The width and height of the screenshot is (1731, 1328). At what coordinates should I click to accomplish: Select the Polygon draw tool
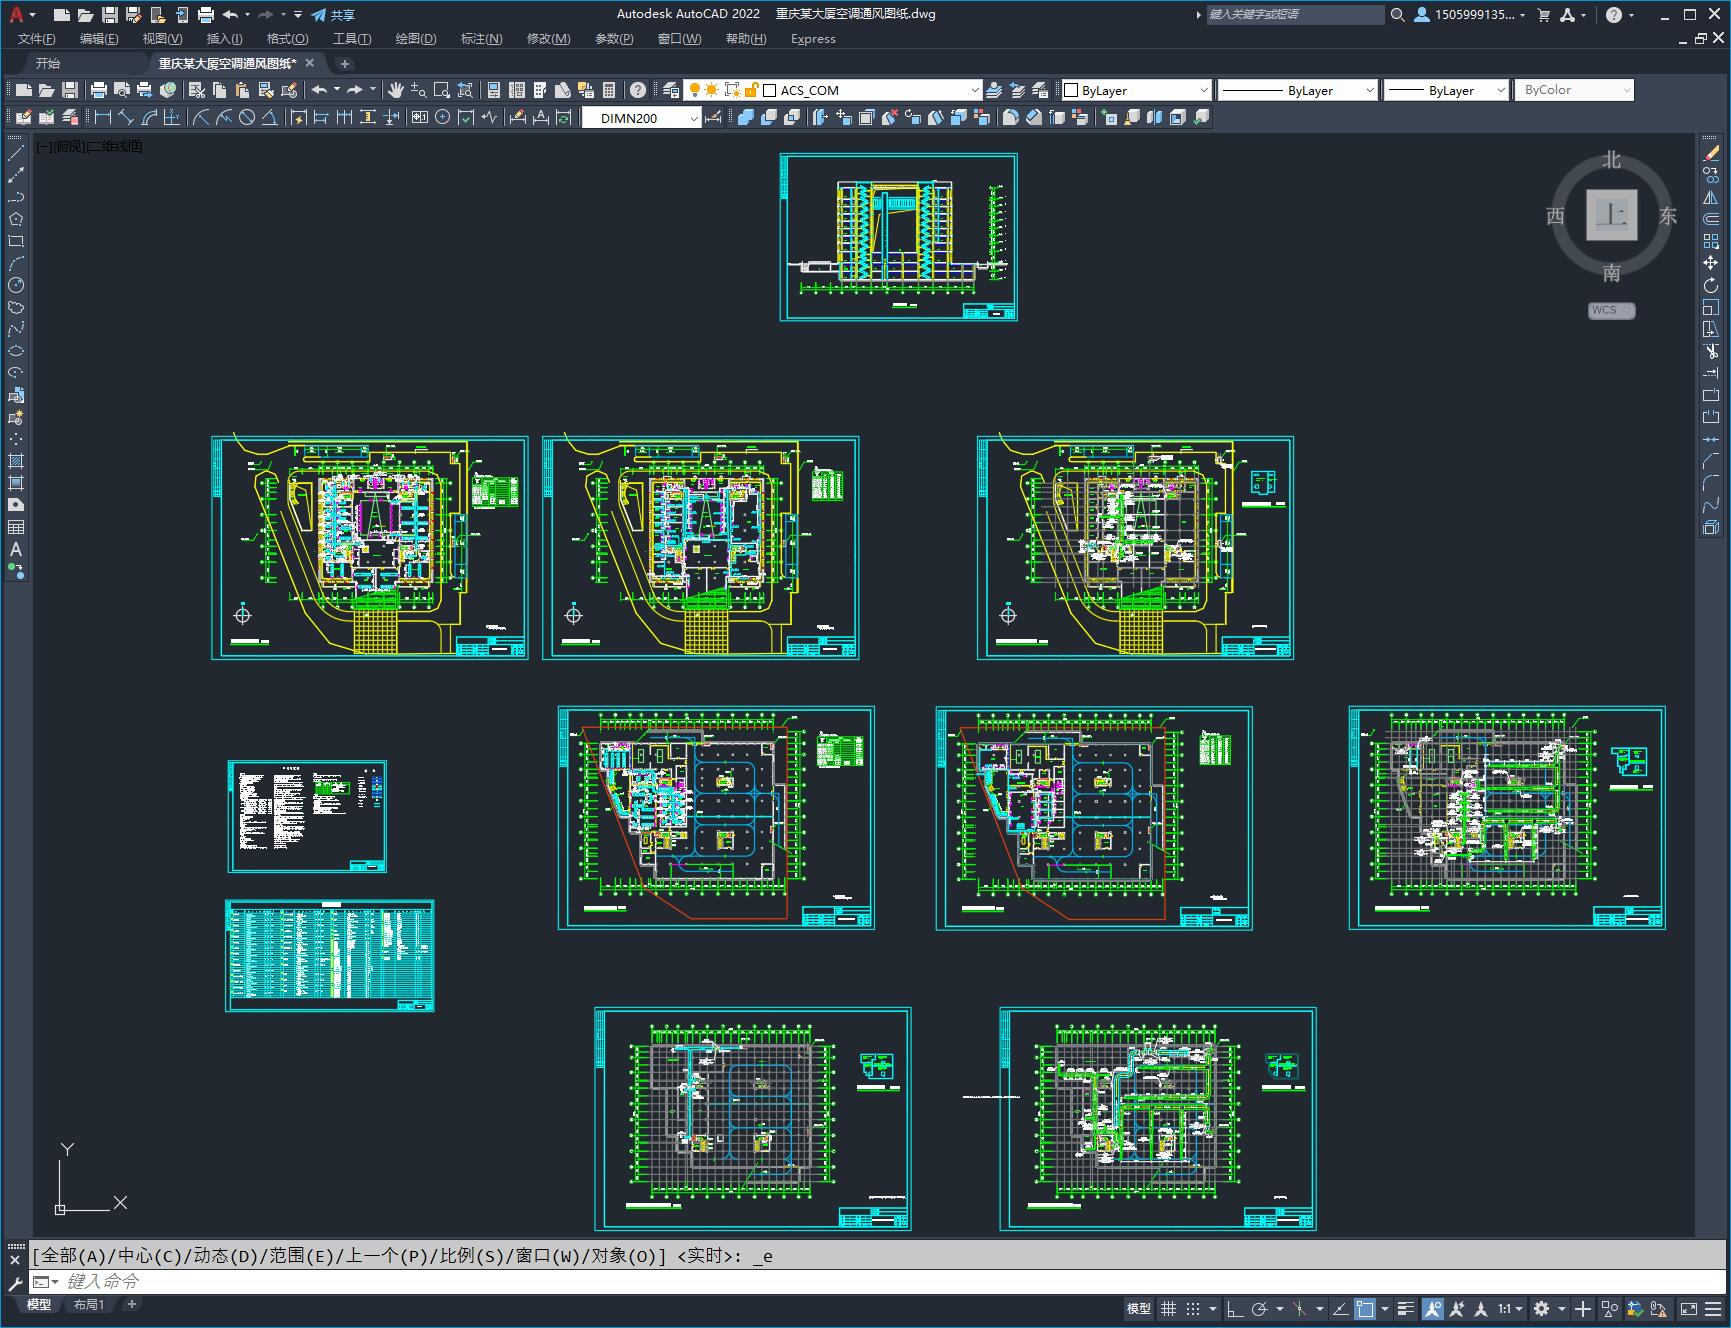coord(15,219)
